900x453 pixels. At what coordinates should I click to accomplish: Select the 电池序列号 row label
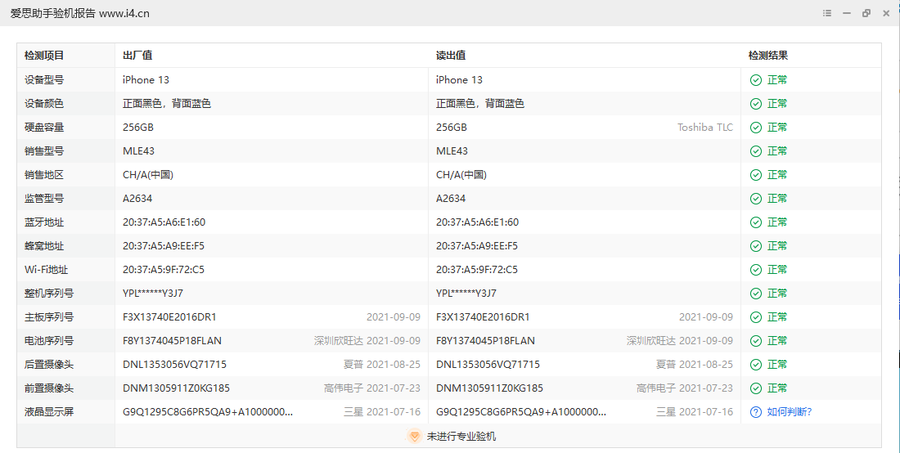click(49, 341)
